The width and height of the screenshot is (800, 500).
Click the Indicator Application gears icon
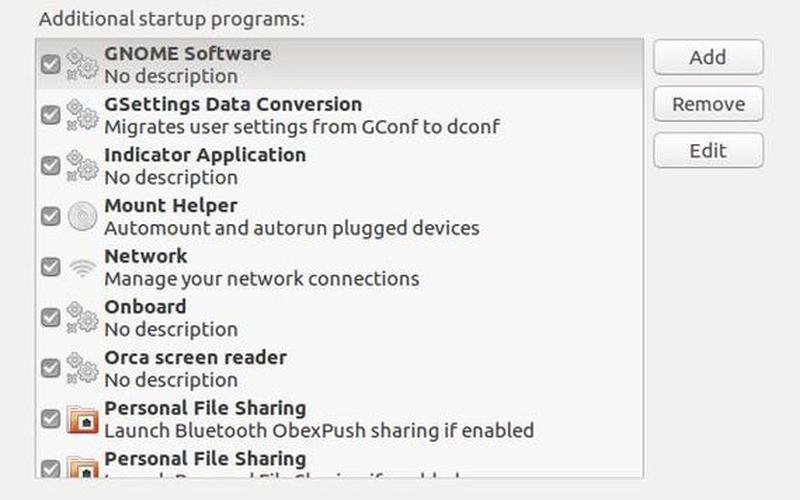(x=82, y=166)
